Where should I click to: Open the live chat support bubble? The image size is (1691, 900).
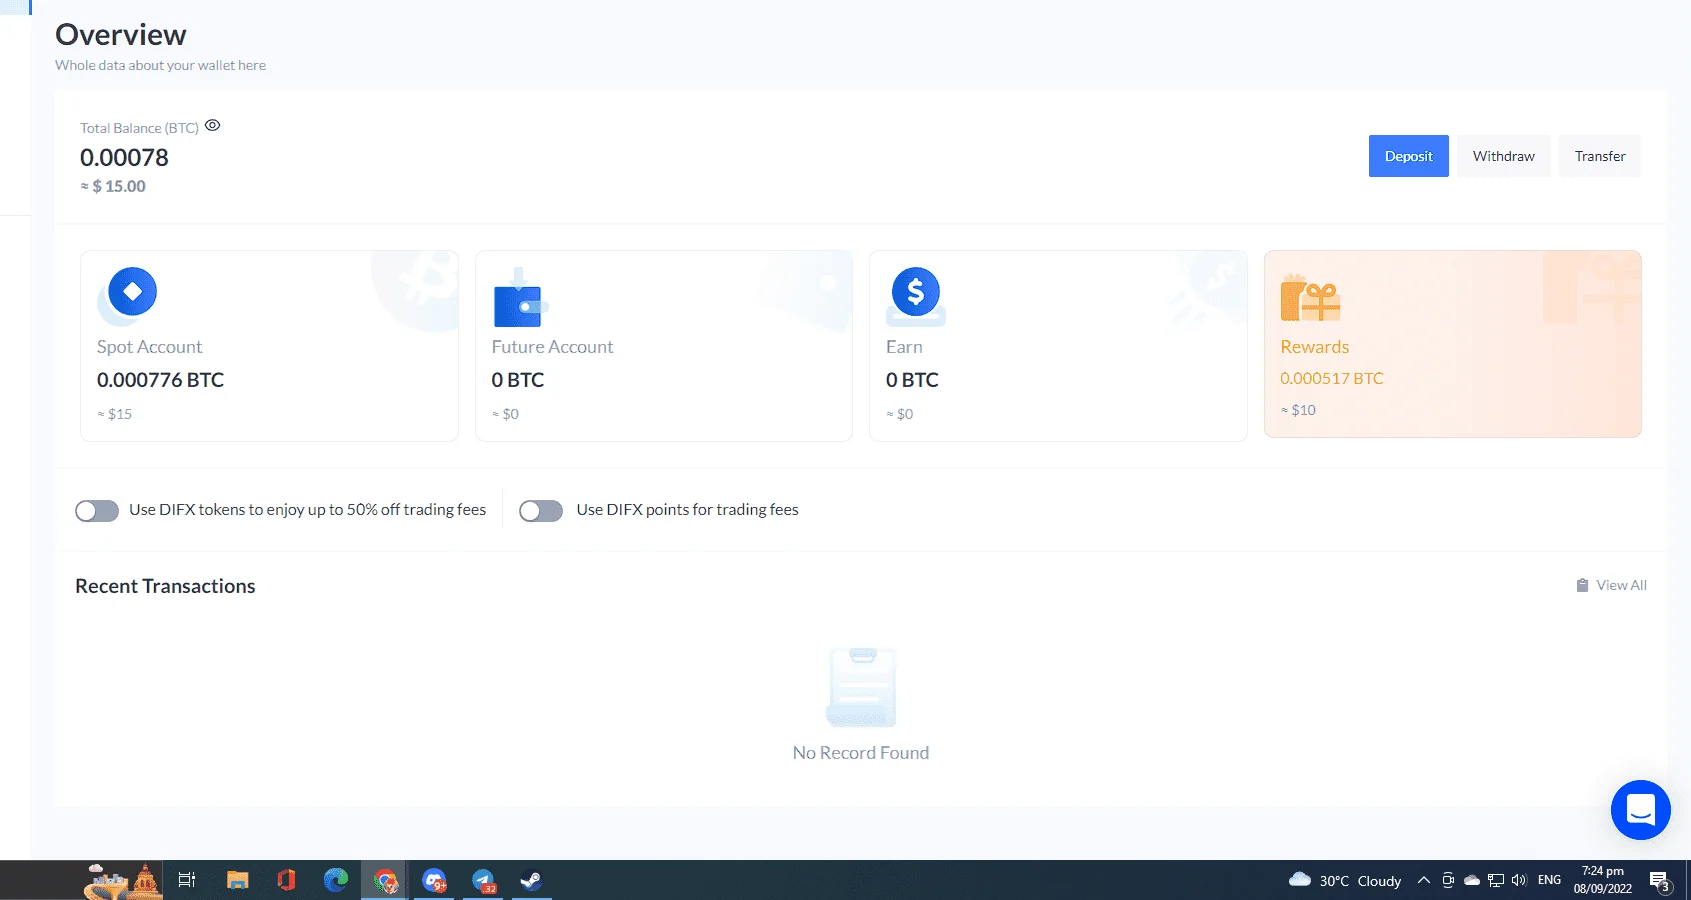pyautogui.click(x=1640, y=810)
